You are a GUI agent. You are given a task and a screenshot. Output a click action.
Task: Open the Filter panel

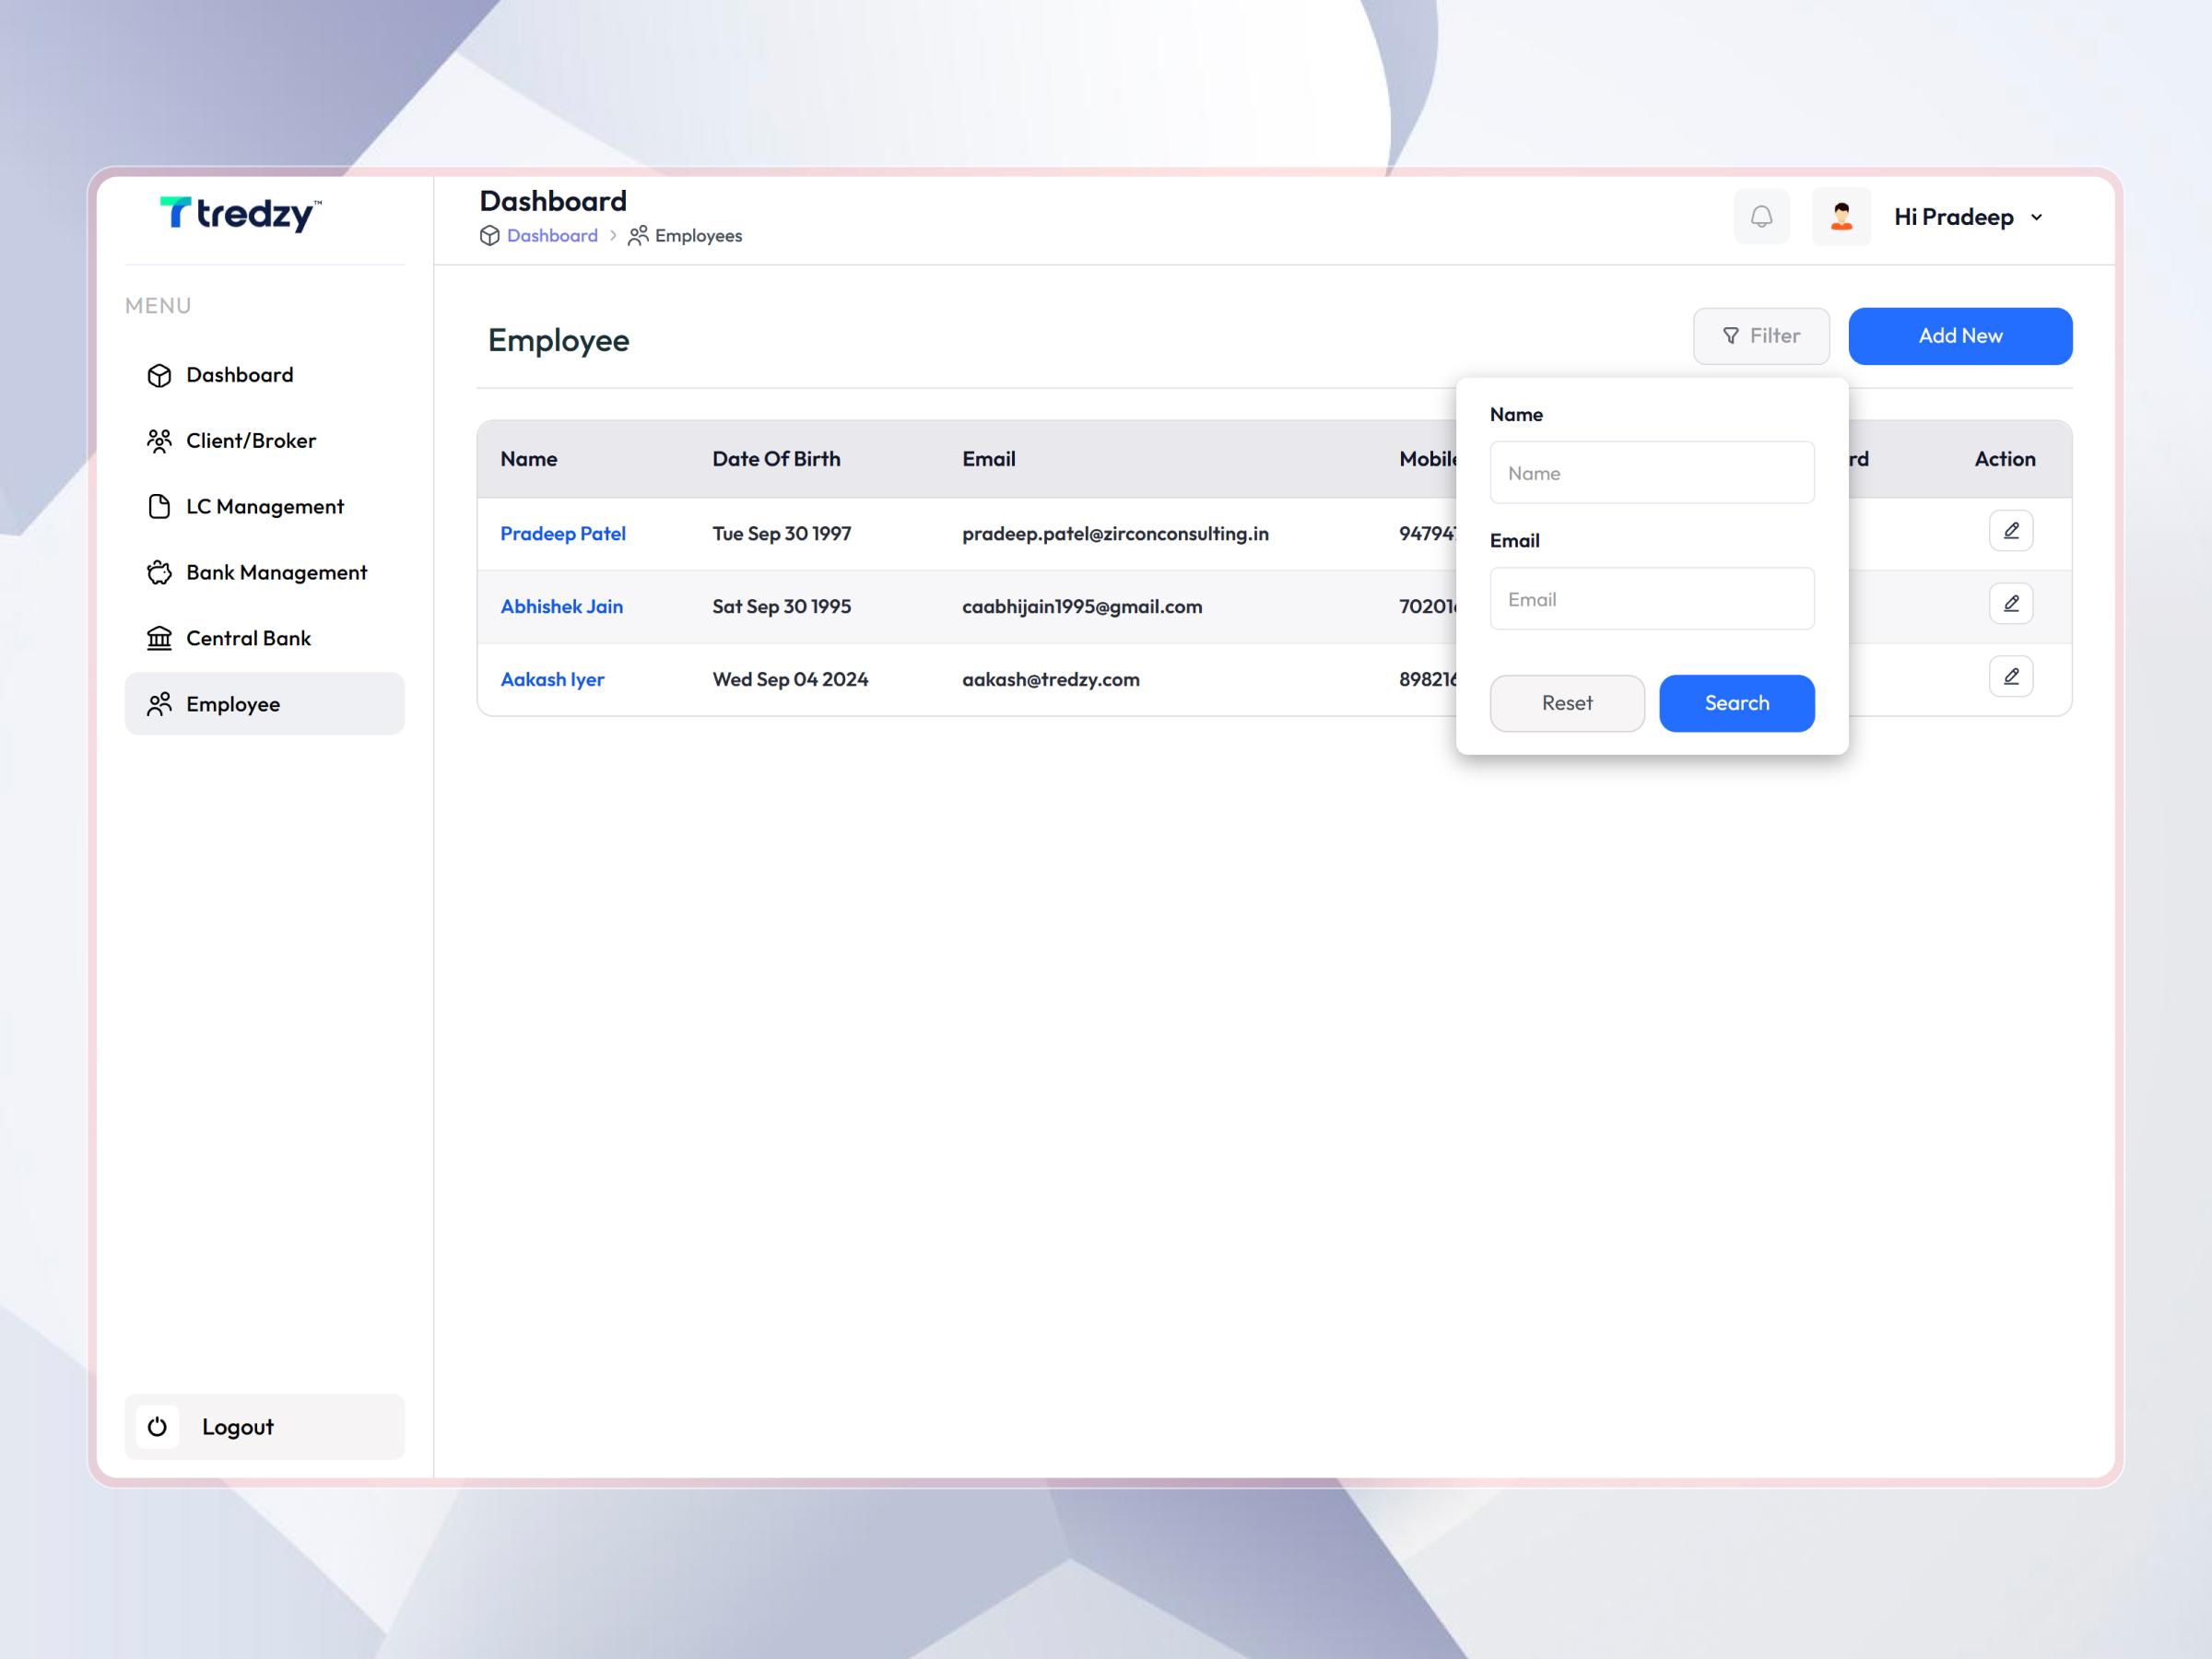click(1760, 336)
